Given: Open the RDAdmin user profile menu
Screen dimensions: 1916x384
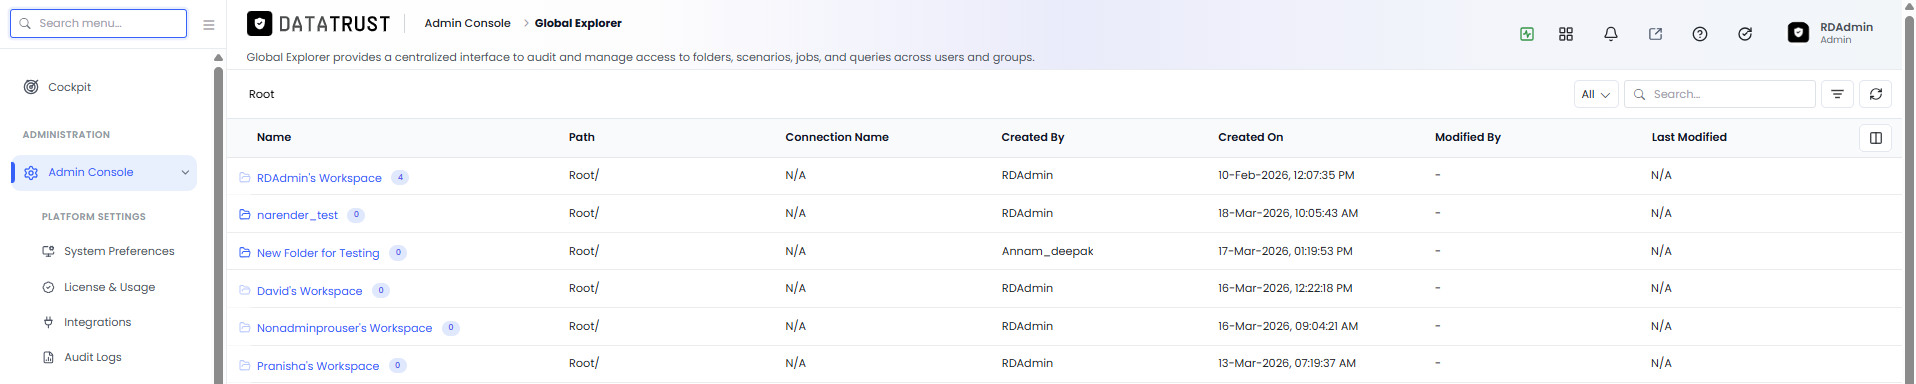Looking at the screenshot, I should (1831, 33).
